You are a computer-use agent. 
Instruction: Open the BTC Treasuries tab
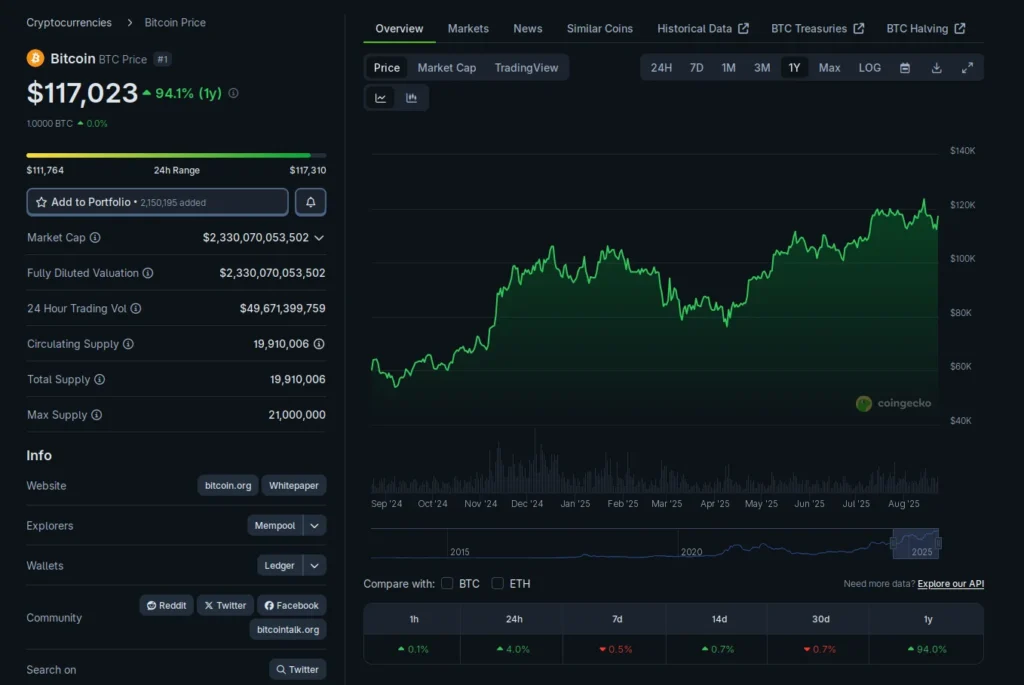(x=818, y=29)
